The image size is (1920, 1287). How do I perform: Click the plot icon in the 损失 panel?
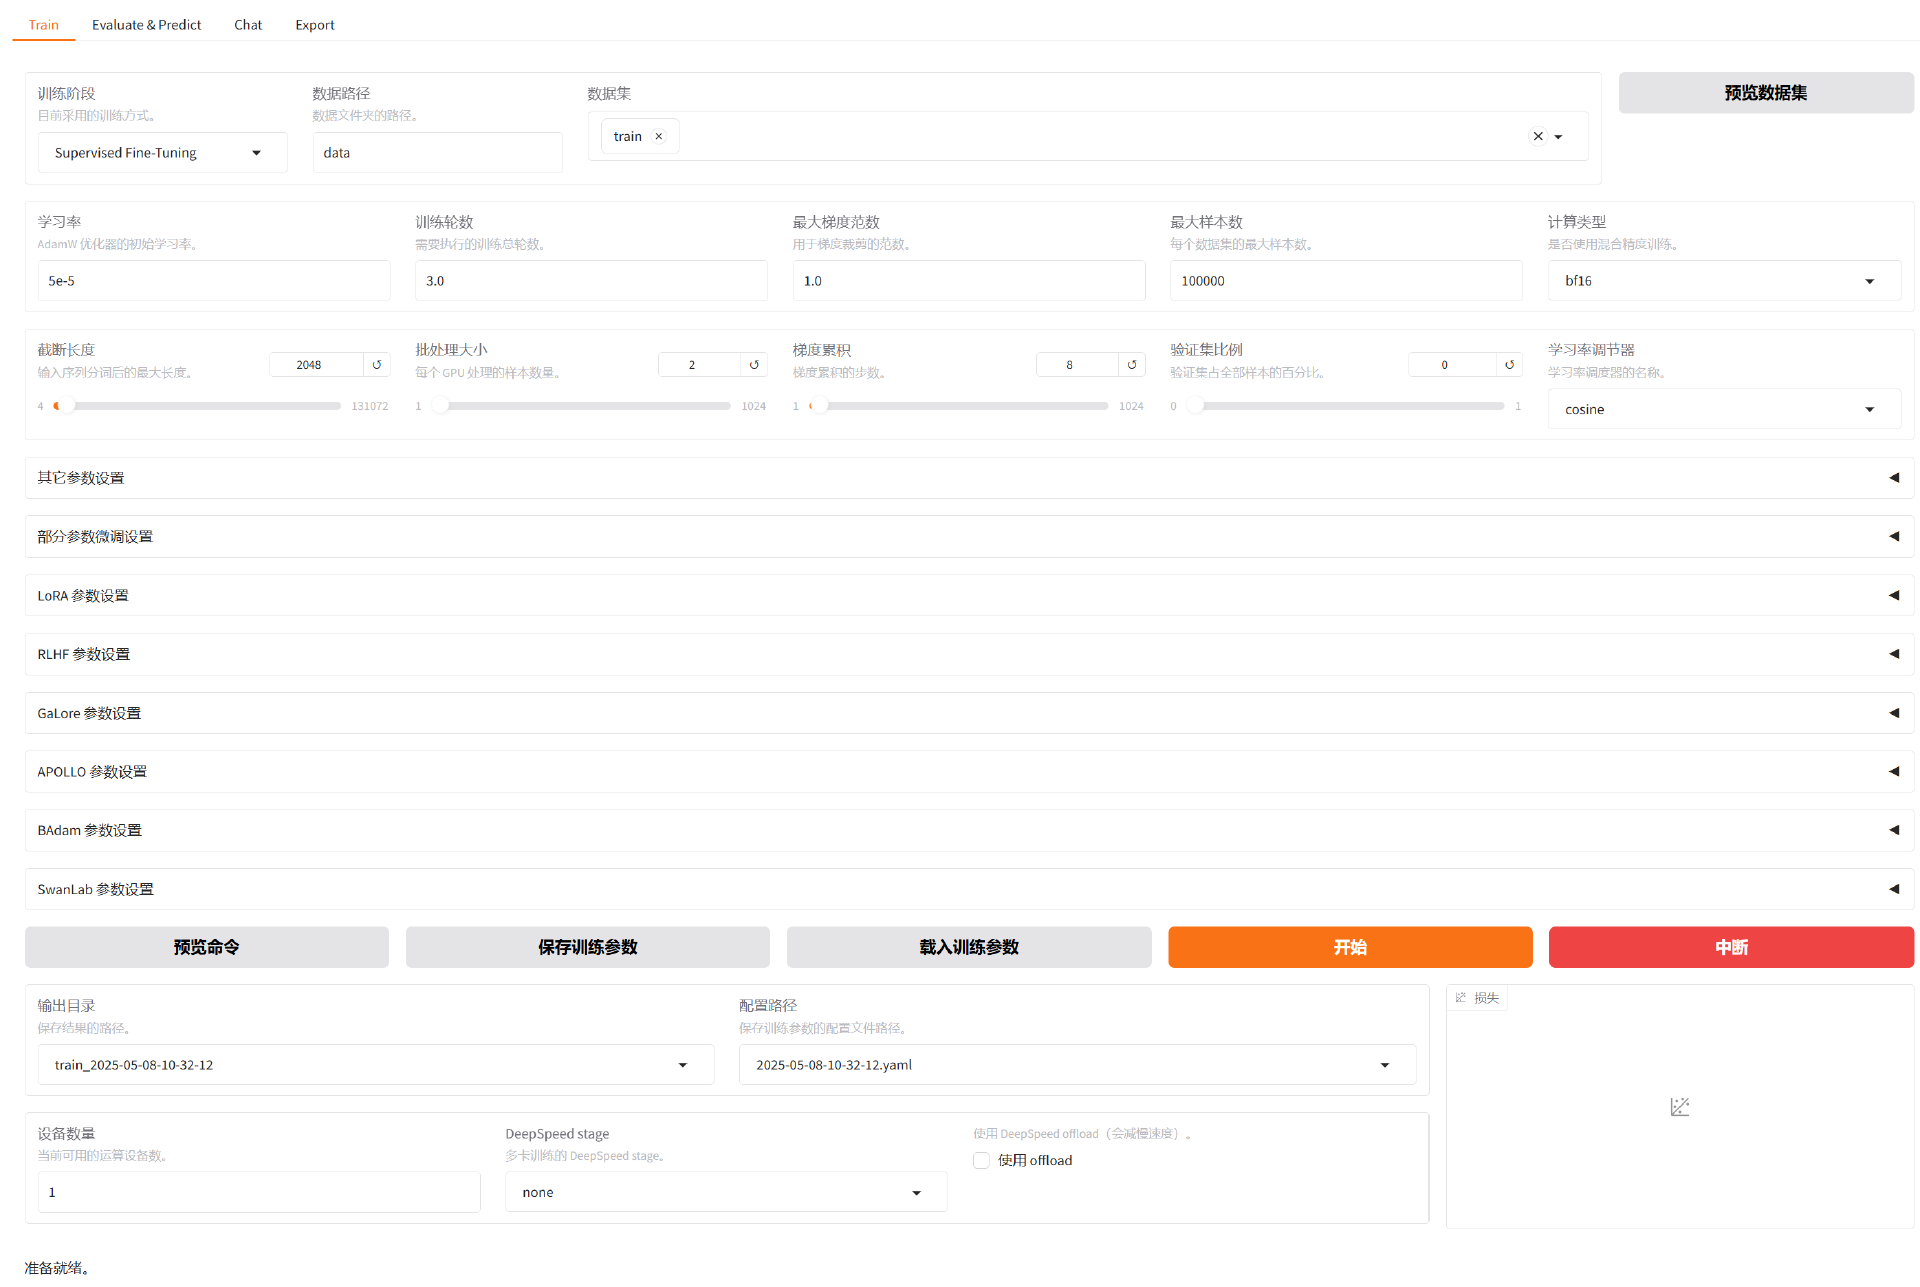pos(1679,1107)
